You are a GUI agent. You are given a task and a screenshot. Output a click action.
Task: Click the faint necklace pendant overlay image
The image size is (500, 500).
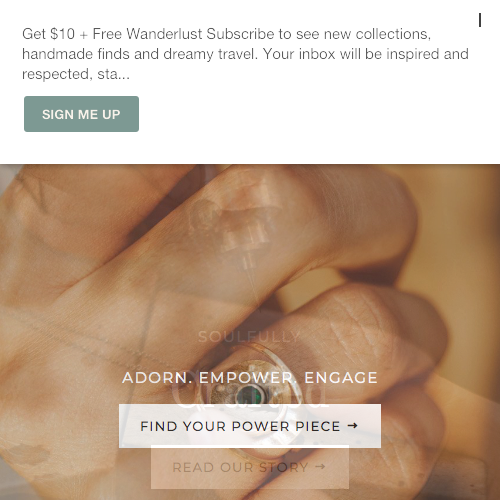[x=235, y=233]
